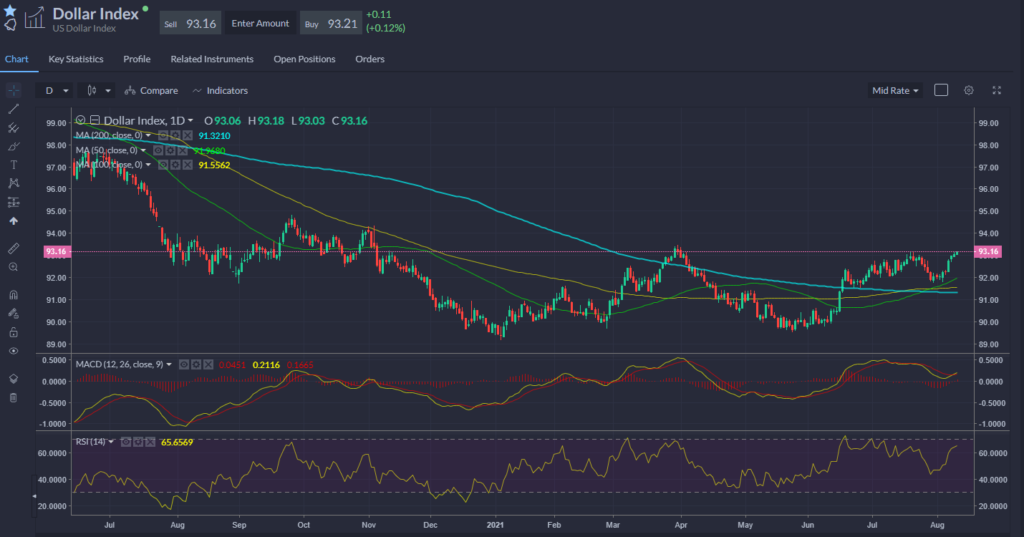Open the Mid Rate dropdown
This screenshot has height=537, width=1024.
point(895,90)
